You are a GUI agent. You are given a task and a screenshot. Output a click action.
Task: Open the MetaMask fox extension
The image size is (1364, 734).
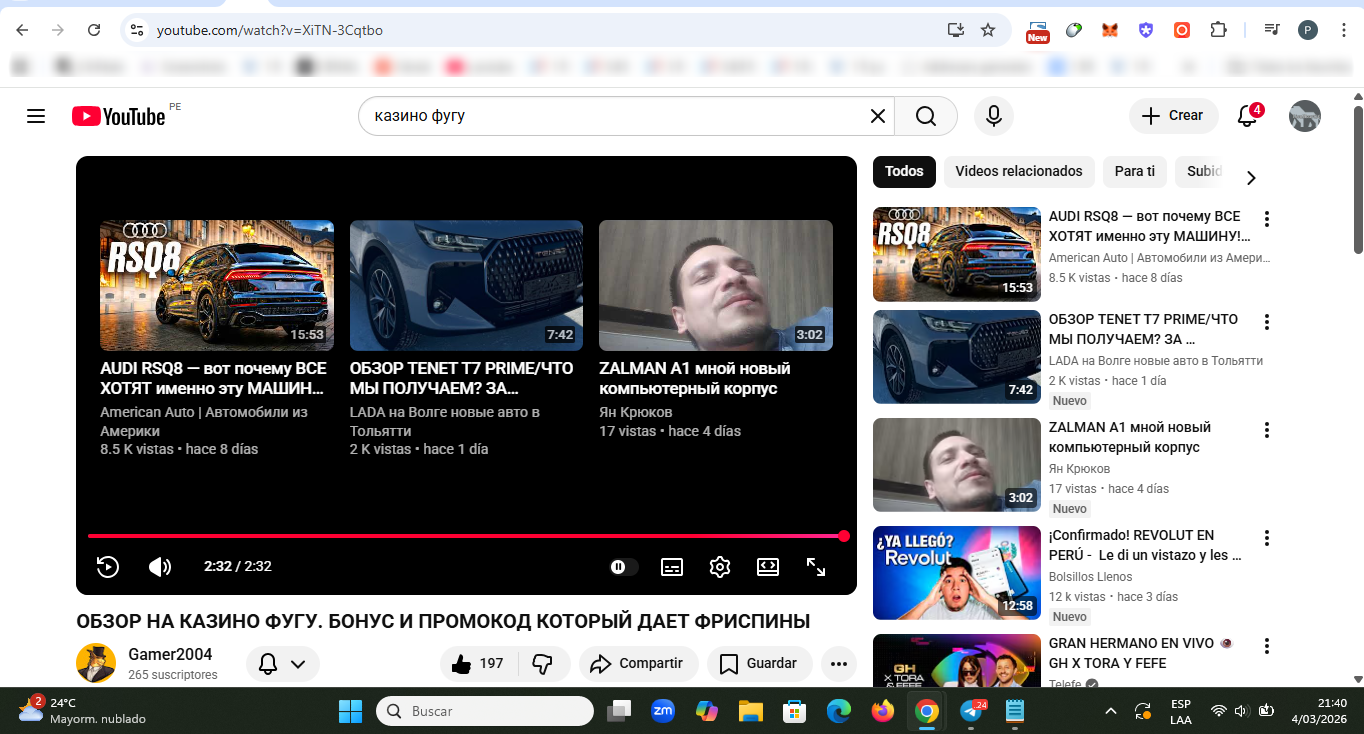1110,30
